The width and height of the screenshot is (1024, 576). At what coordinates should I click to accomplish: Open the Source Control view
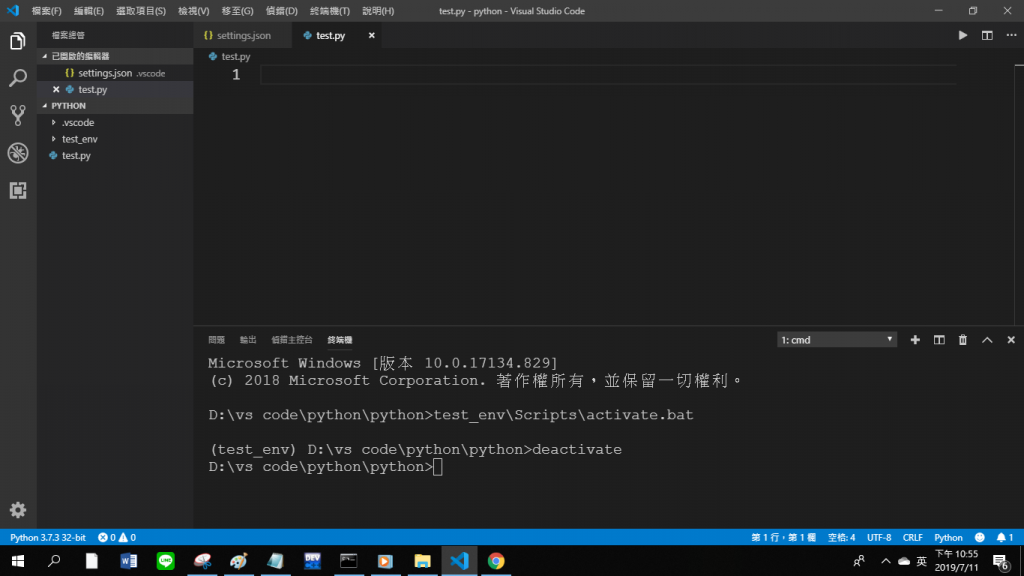[18, 116]
